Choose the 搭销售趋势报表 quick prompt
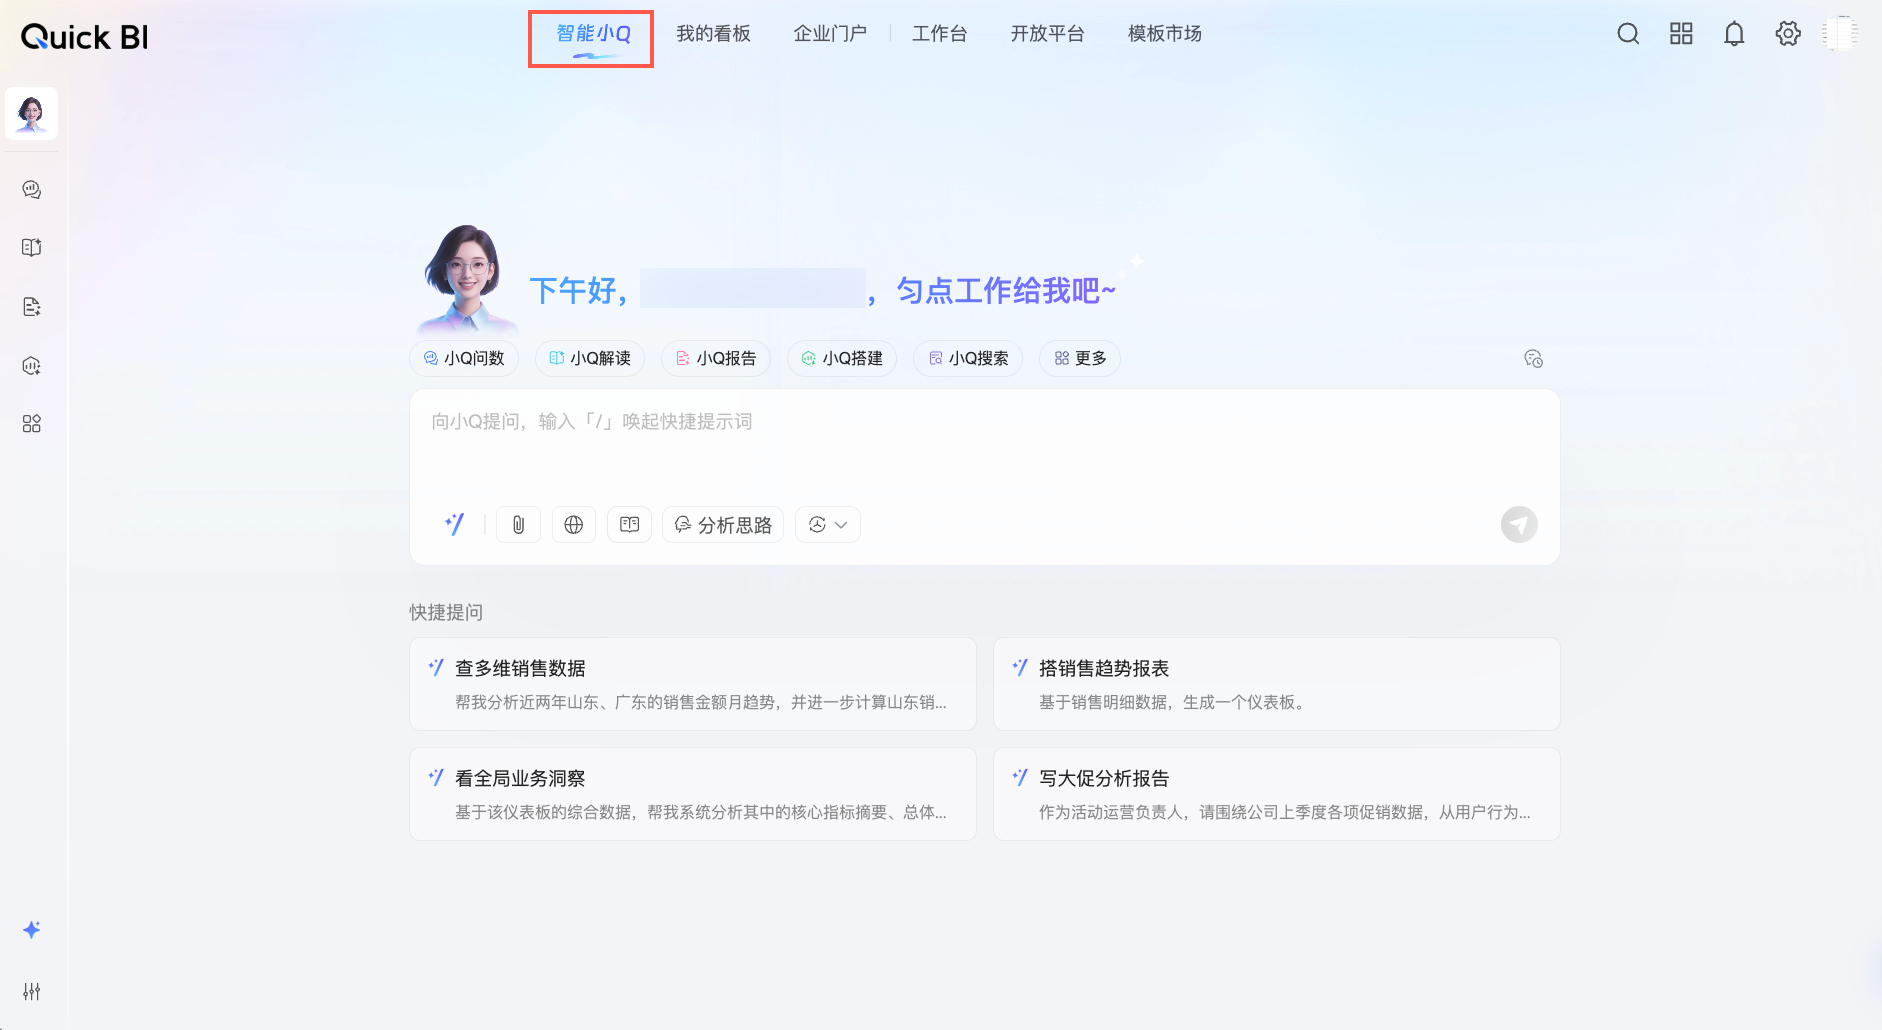 click(1277, 684)
